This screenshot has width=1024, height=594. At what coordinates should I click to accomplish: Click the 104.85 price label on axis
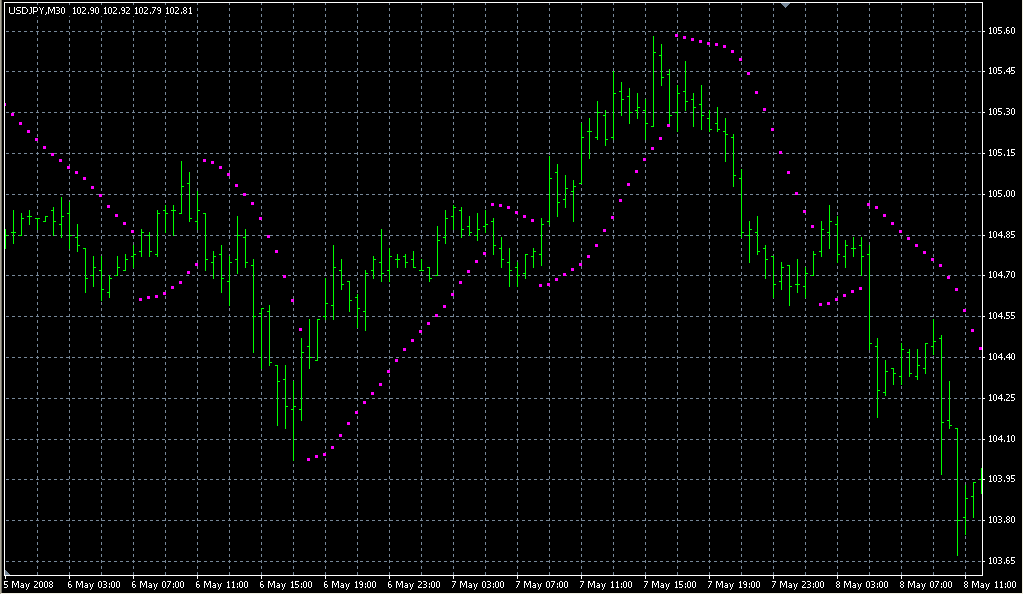click(1001, 235)
